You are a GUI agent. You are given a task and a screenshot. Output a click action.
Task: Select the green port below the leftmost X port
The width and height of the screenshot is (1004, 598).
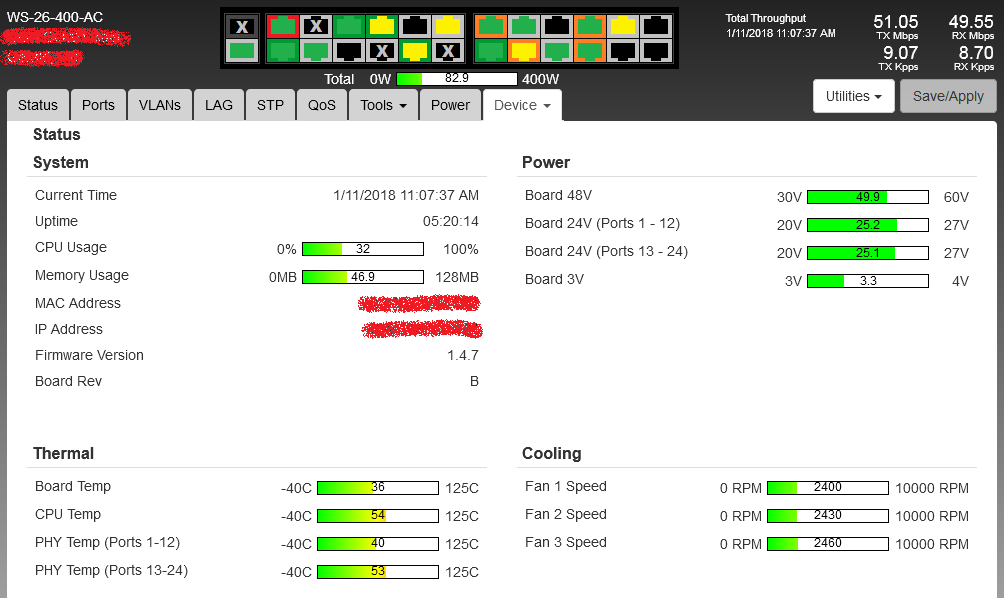pyautogui.click(x=241, y=50)
